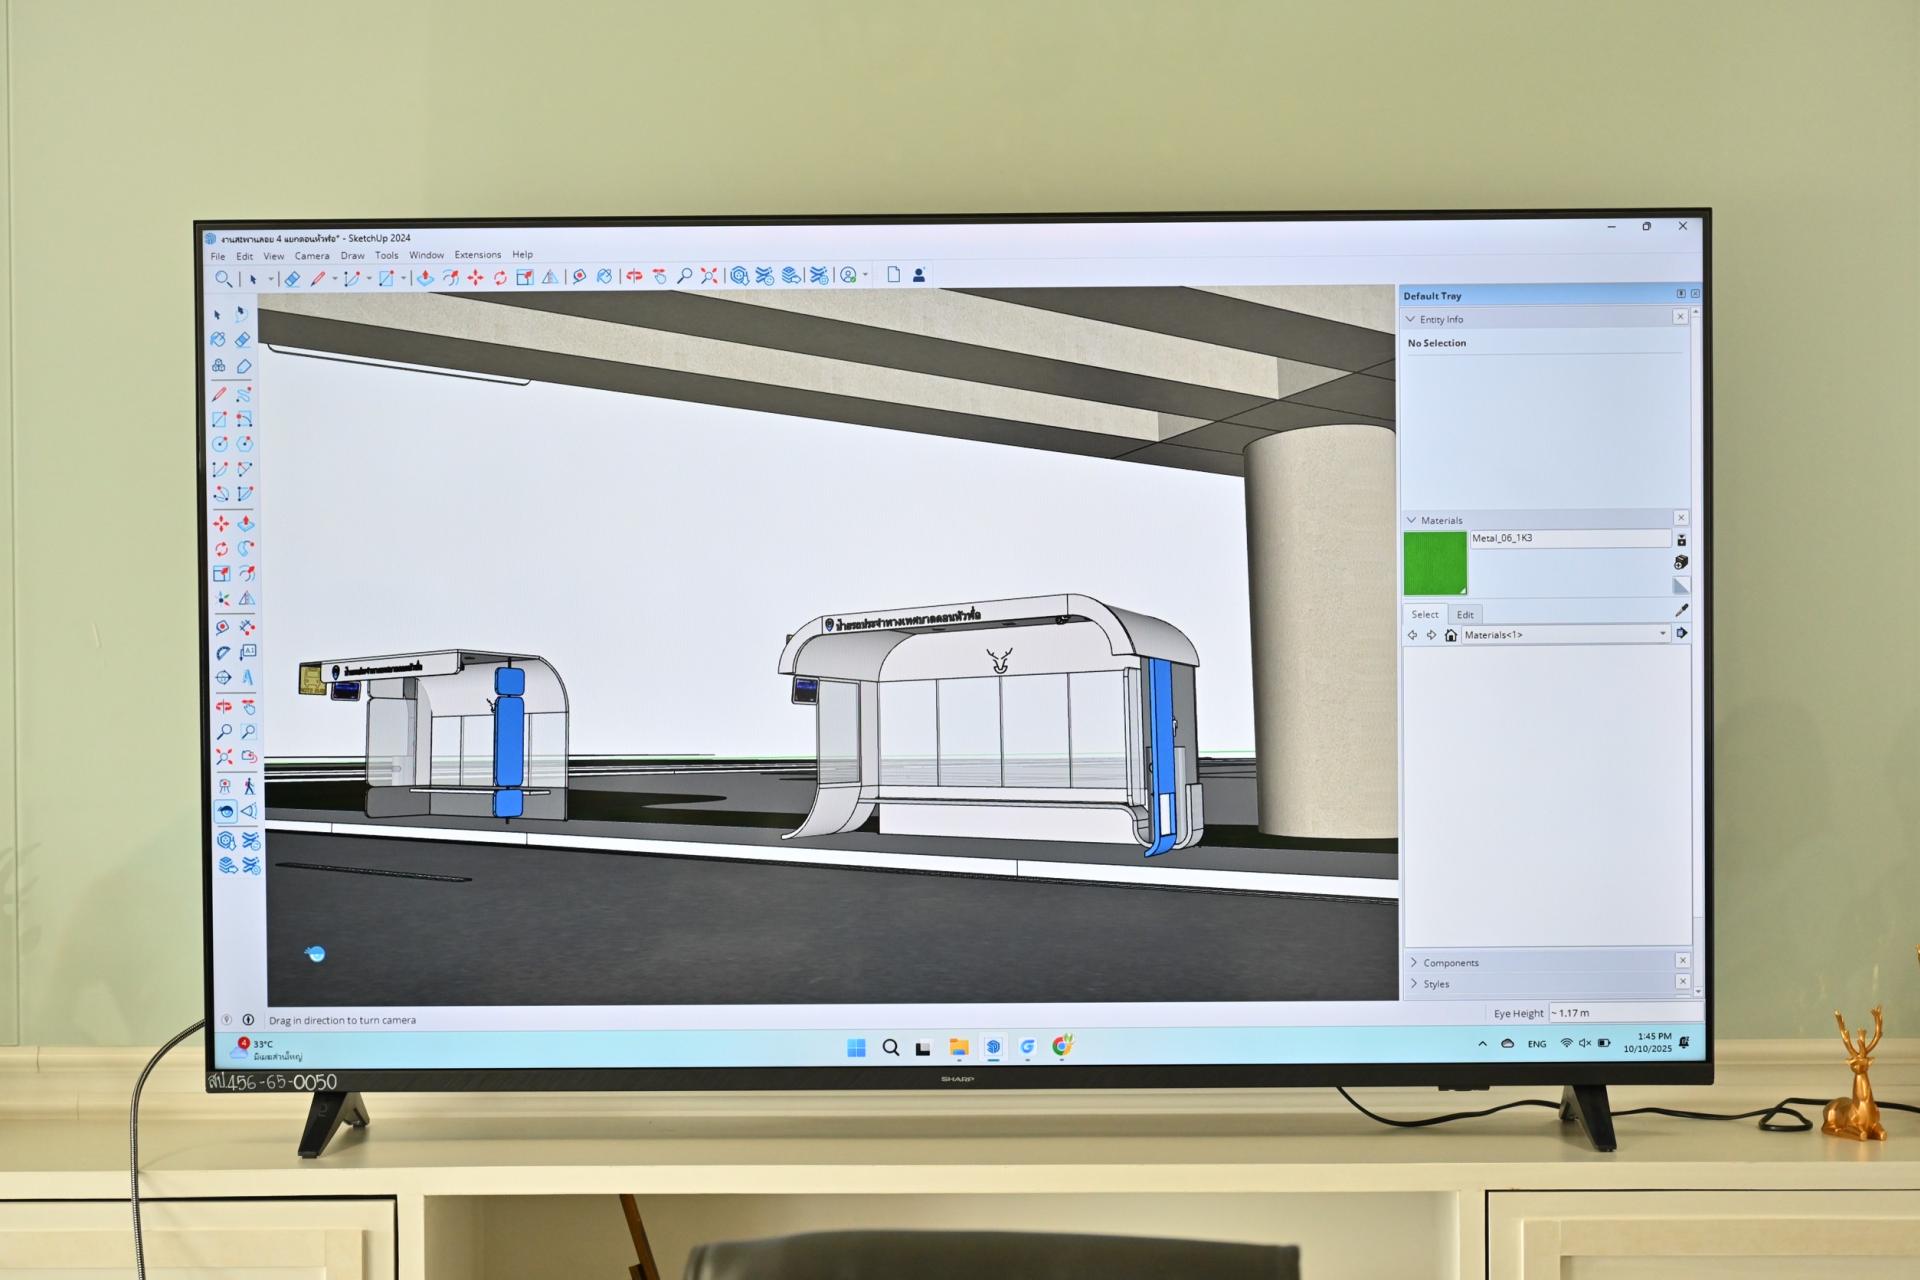Image resolution: width=1920 pixels, height=1280 pixels.
Task: Switch to the Edit tab in Materials
Action: [1465, 615]
